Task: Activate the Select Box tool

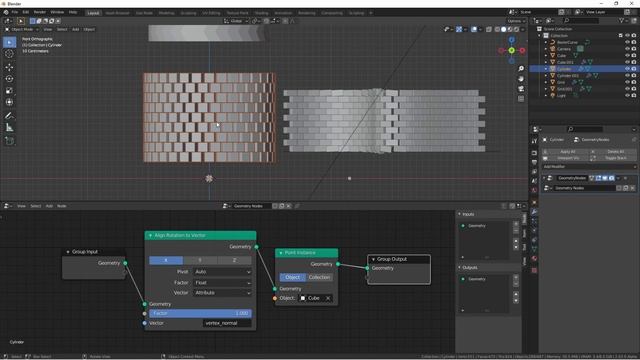Action: [9, 42]
